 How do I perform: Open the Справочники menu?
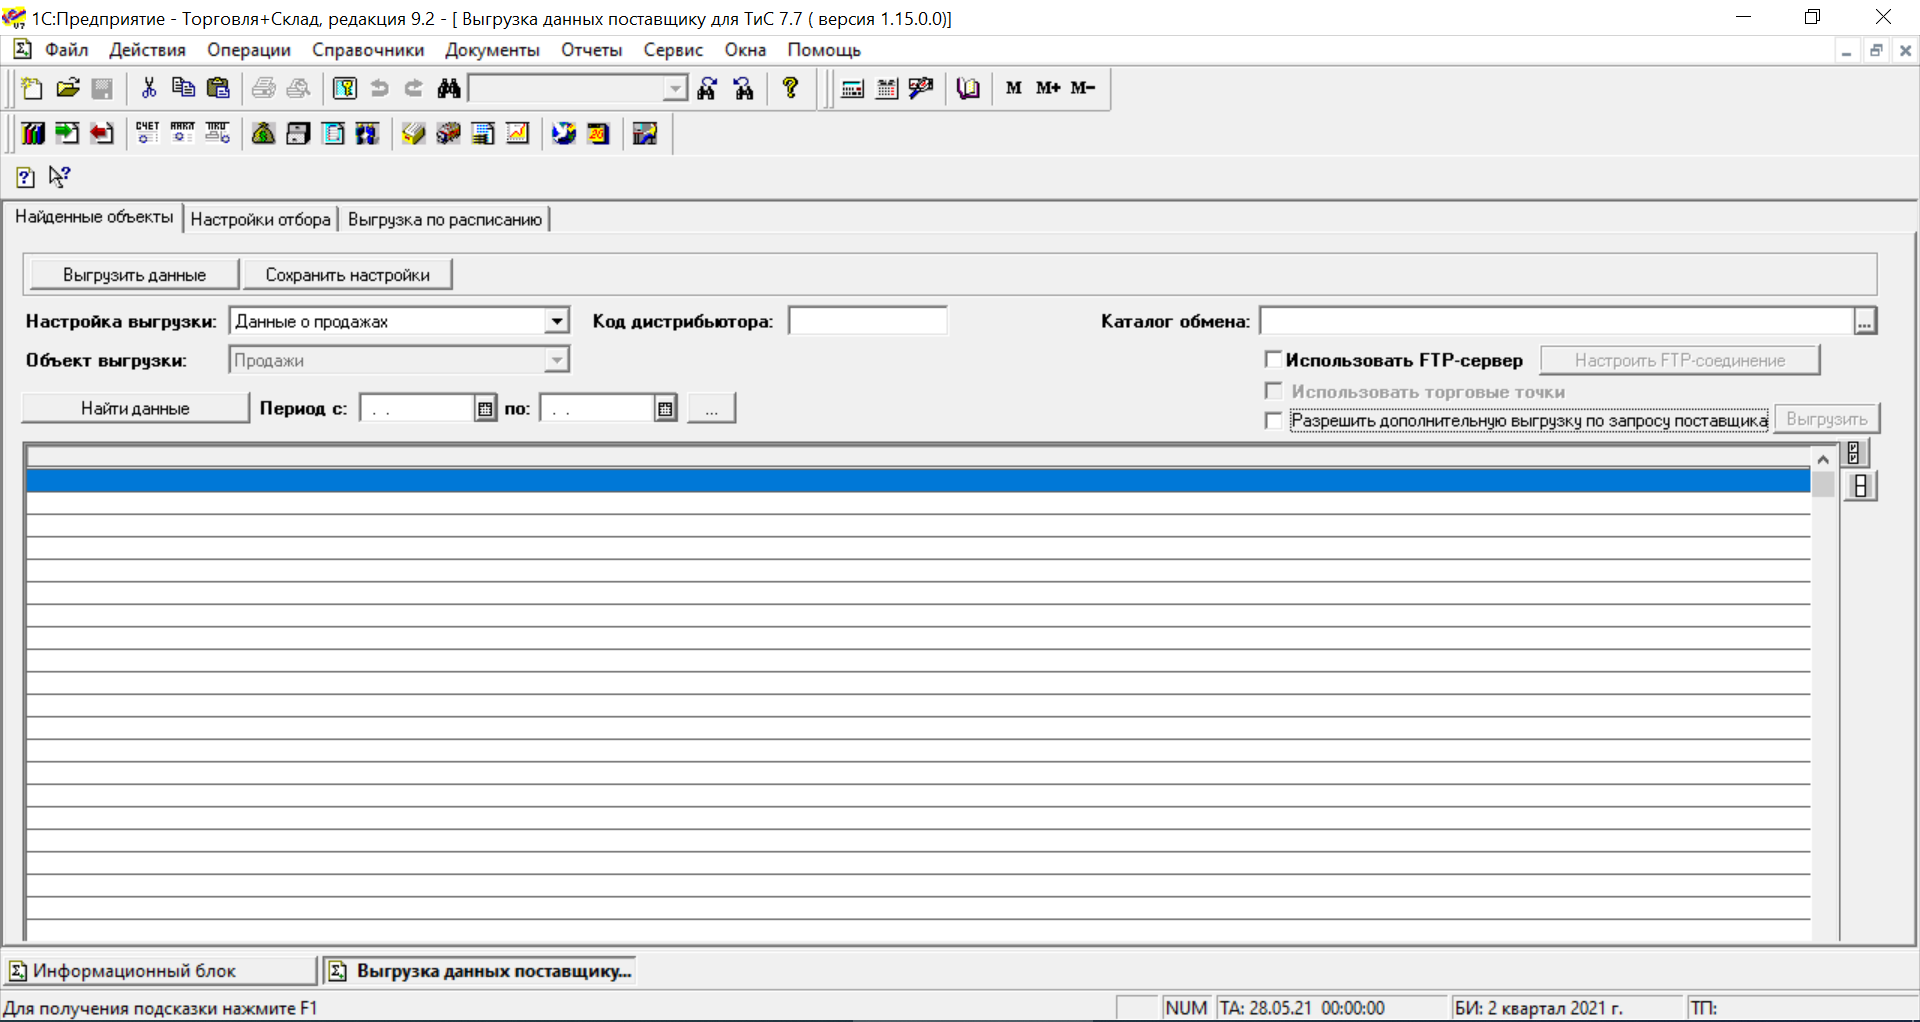pos(368,50)
